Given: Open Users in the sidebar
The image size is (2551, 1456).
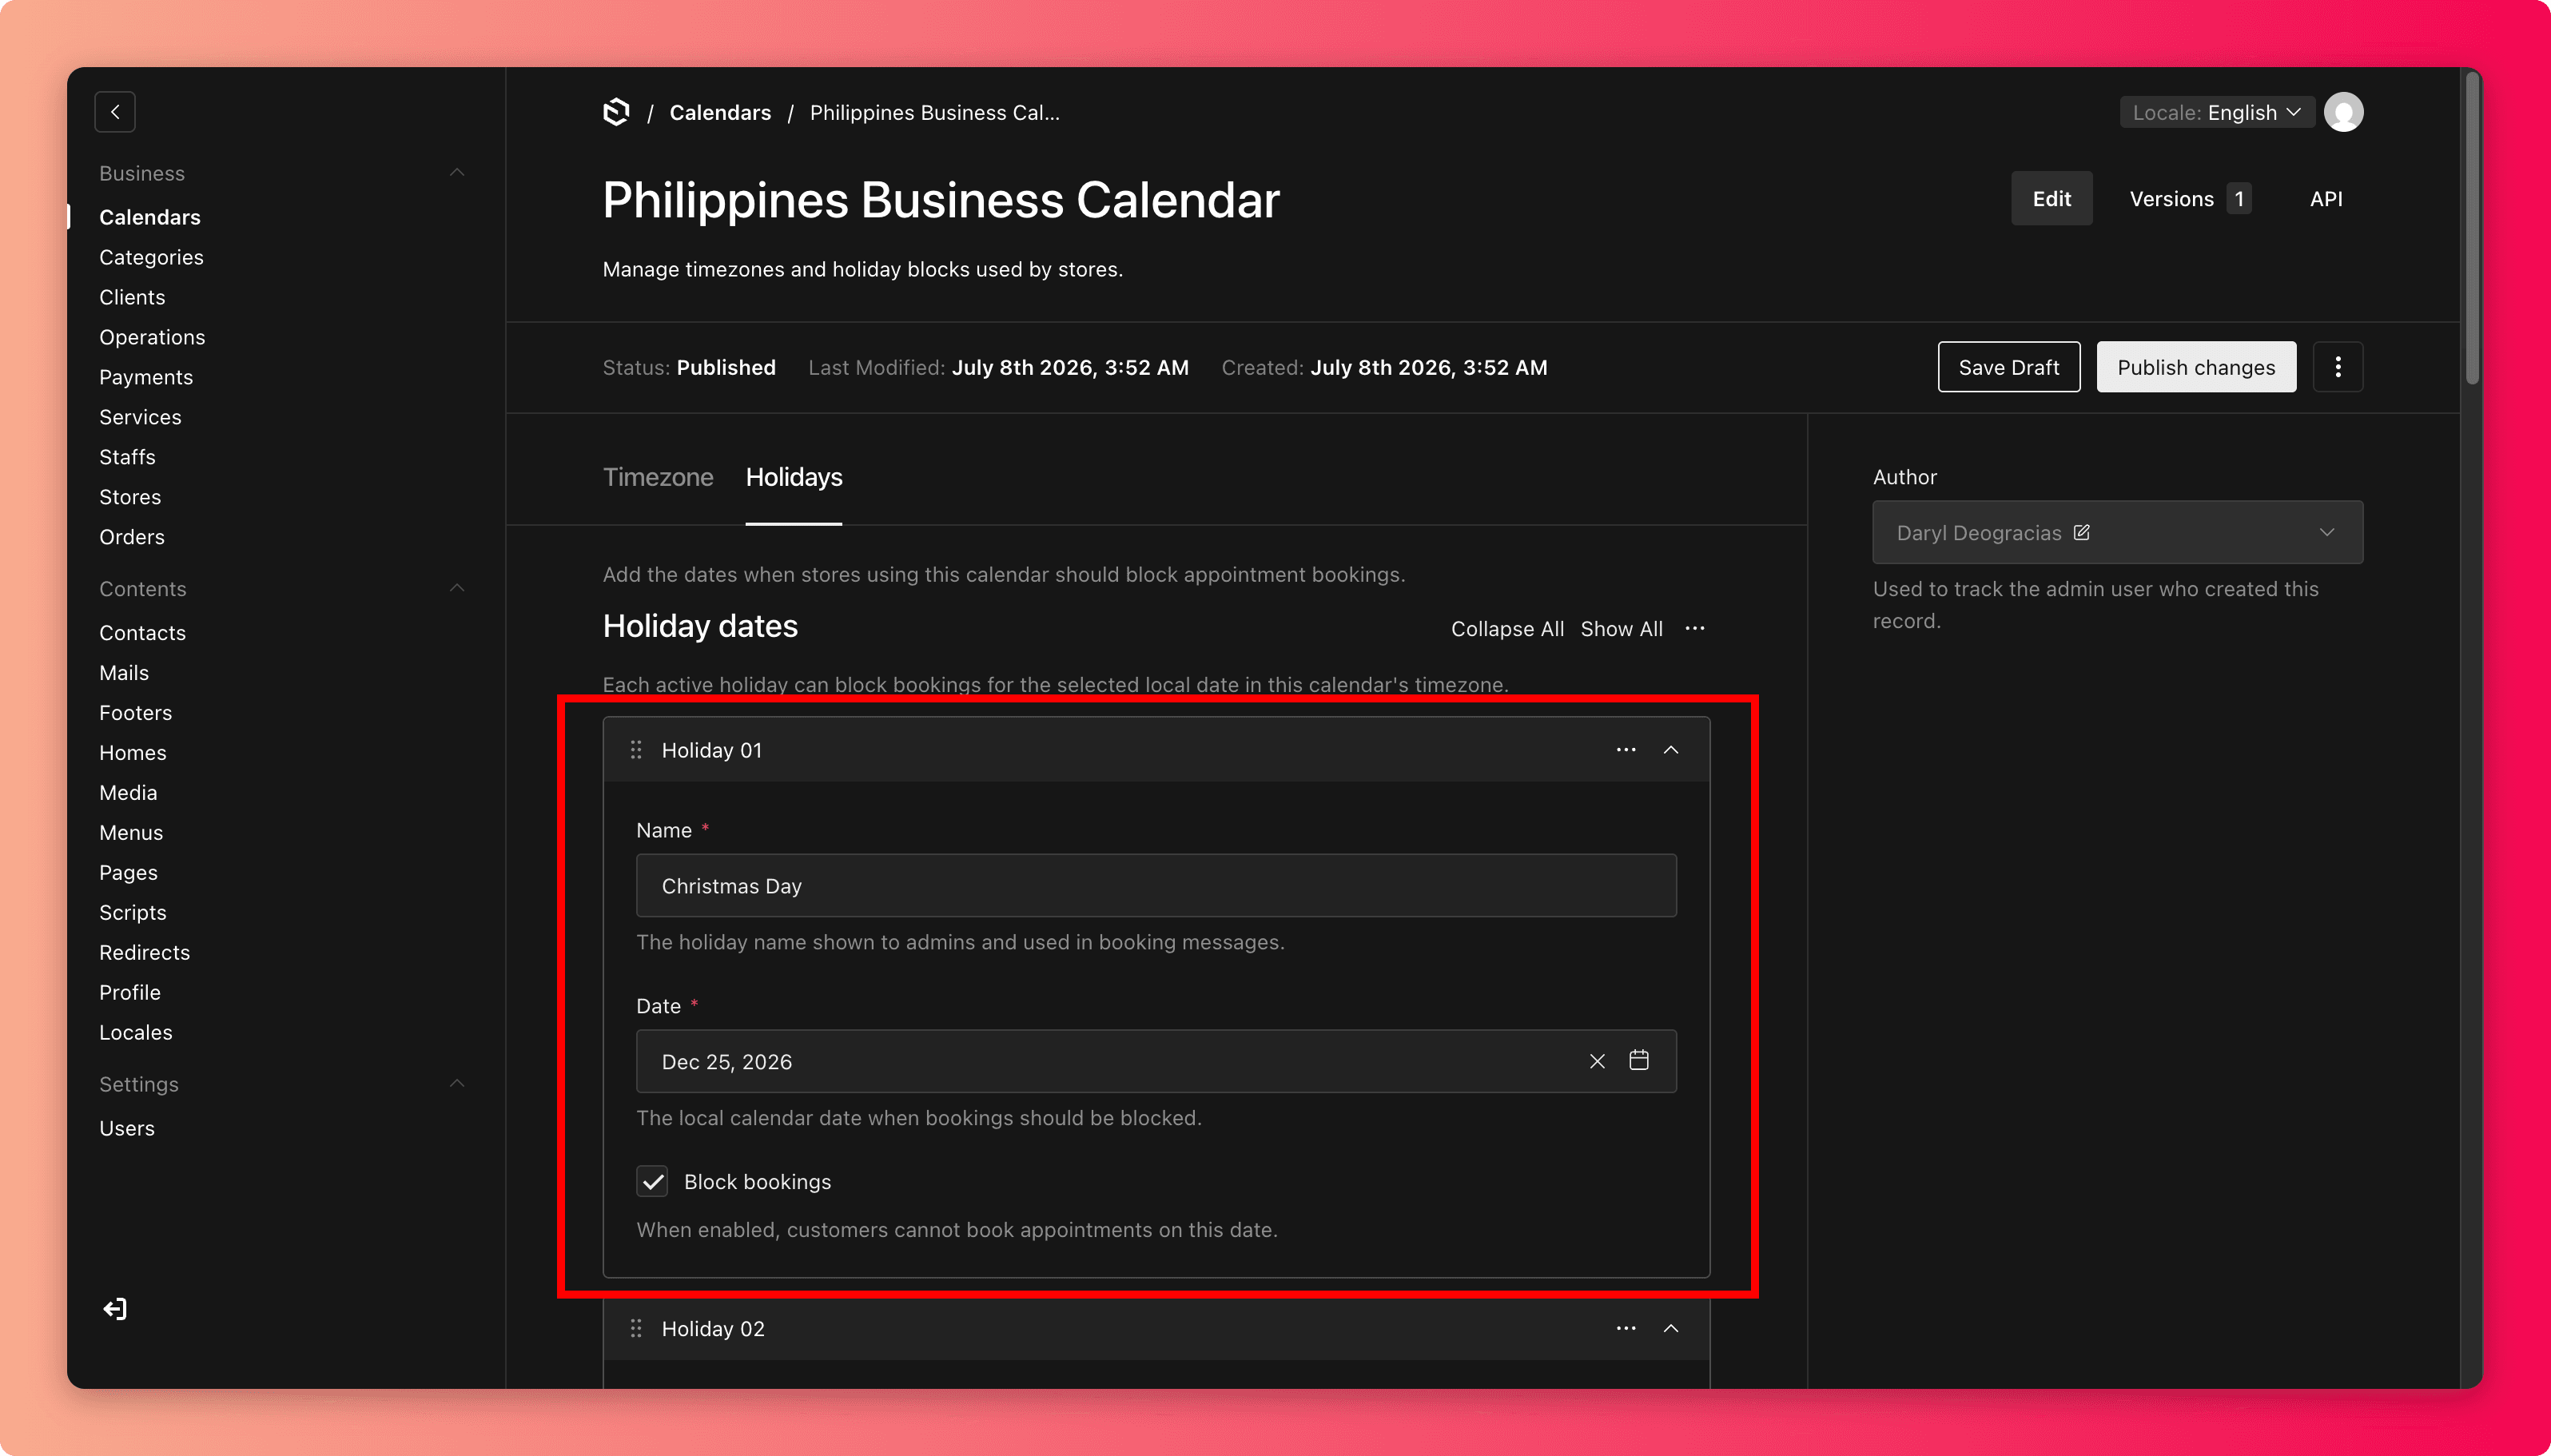Looking at the screenshot, I should click(127, 1128).
